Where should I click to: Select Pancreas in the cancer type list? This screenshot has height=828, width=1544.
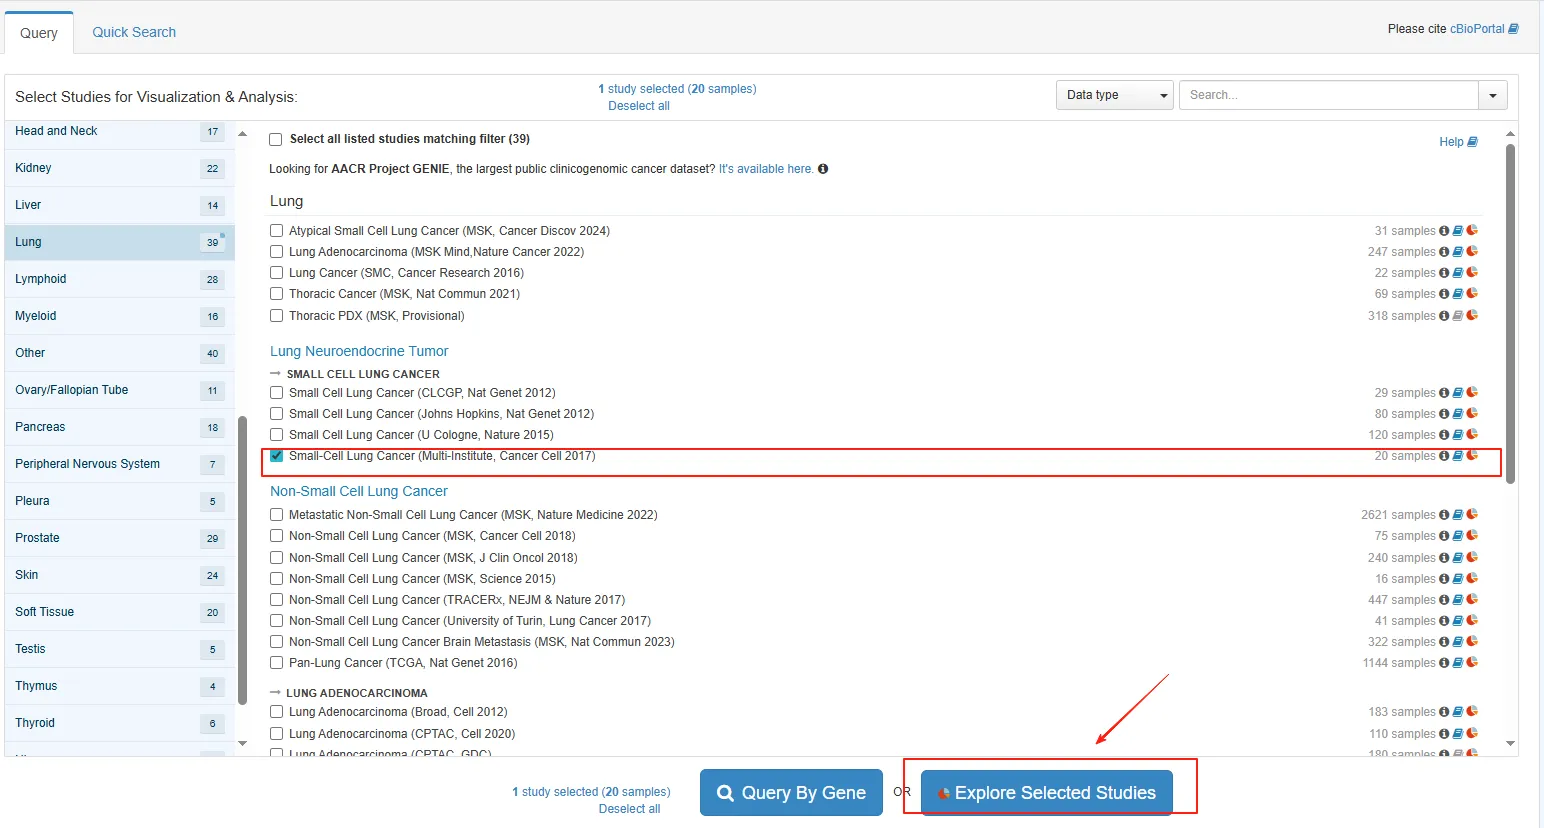[40, 427]
